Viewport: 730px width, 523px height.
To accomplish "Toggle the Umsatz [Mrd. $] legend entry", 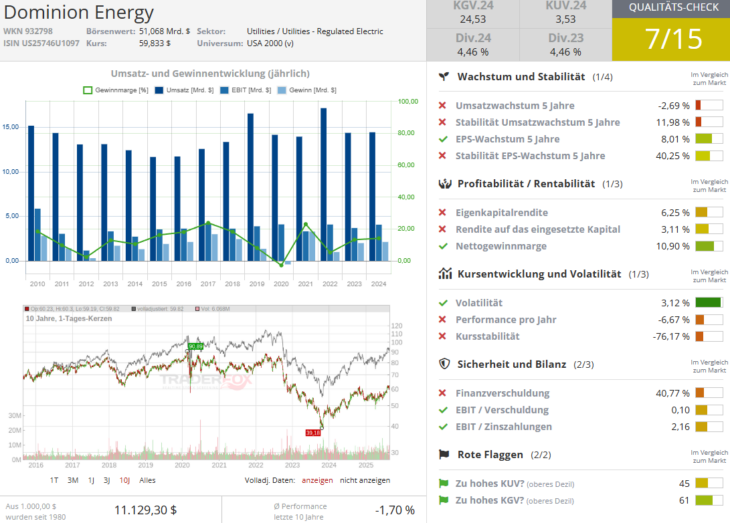I will (x=184, y=90).
